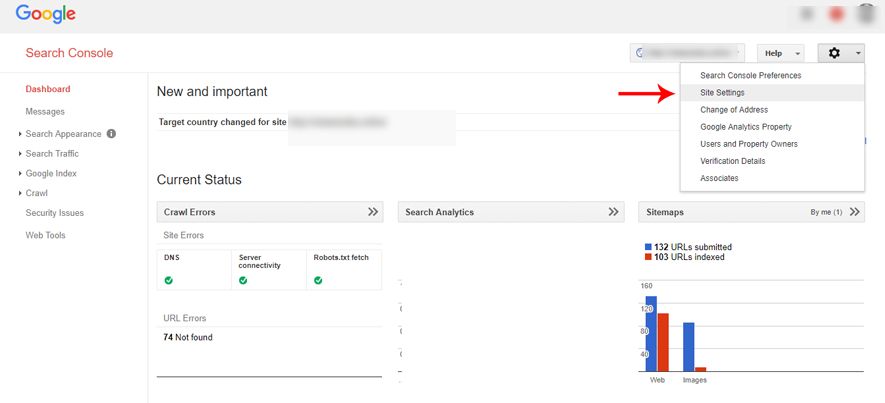
Task: Click the 'Target country changed for site' message
Action: point(222,122)
